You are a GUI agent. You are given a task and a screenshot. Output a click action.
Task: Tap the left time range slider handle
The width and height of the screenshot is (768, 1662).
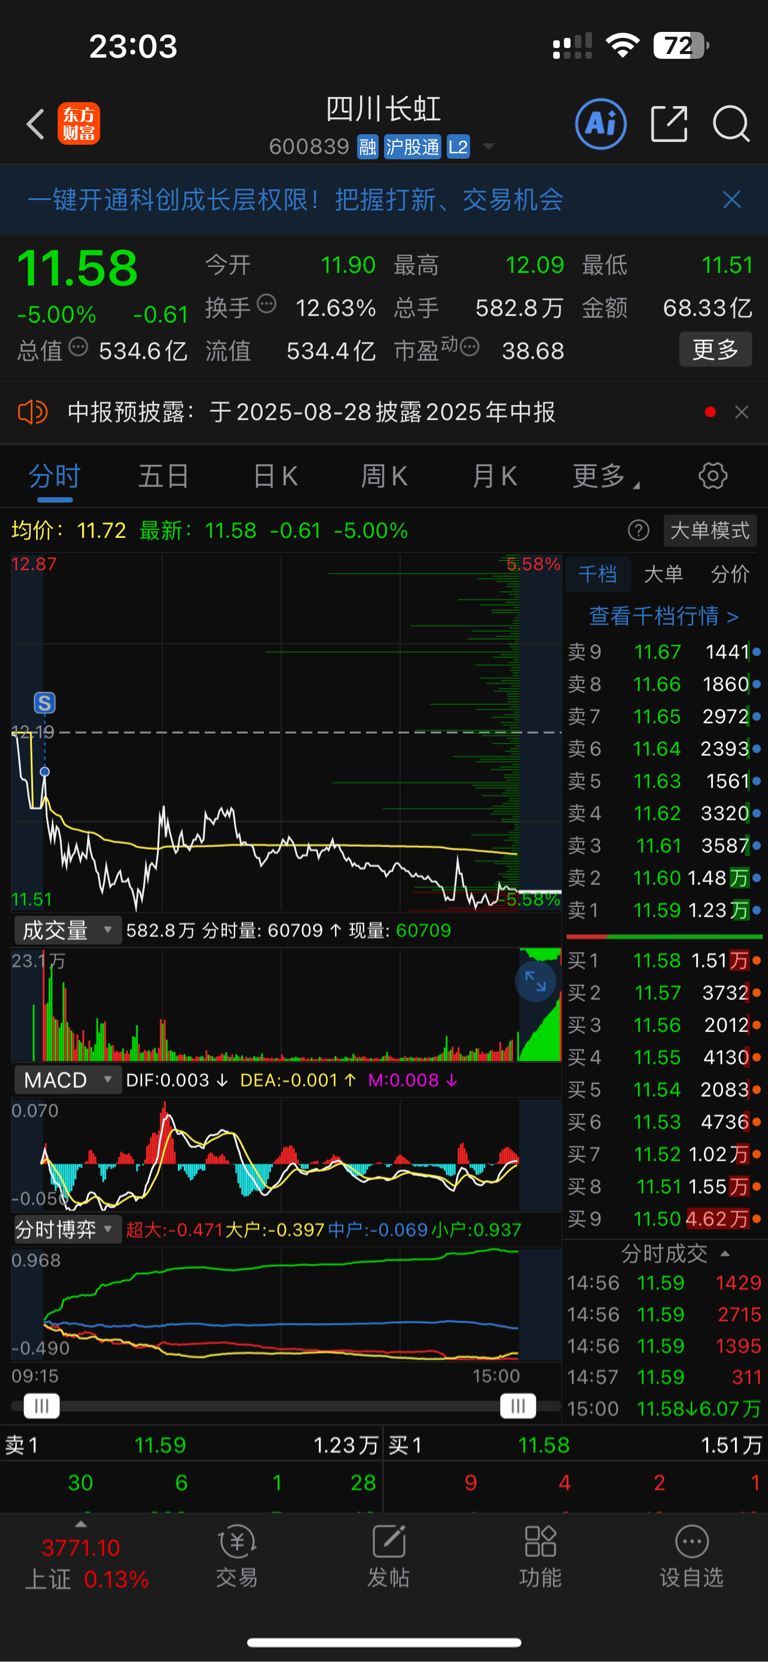(41, 1406)
